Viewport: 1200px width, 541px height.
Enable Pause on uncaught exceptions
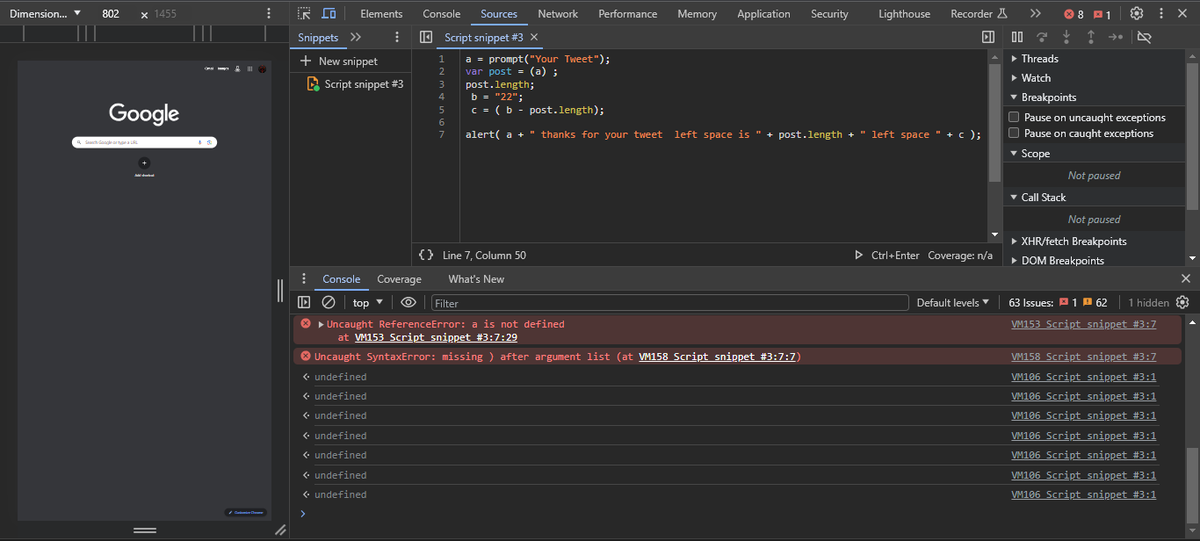pos(1015,117)
